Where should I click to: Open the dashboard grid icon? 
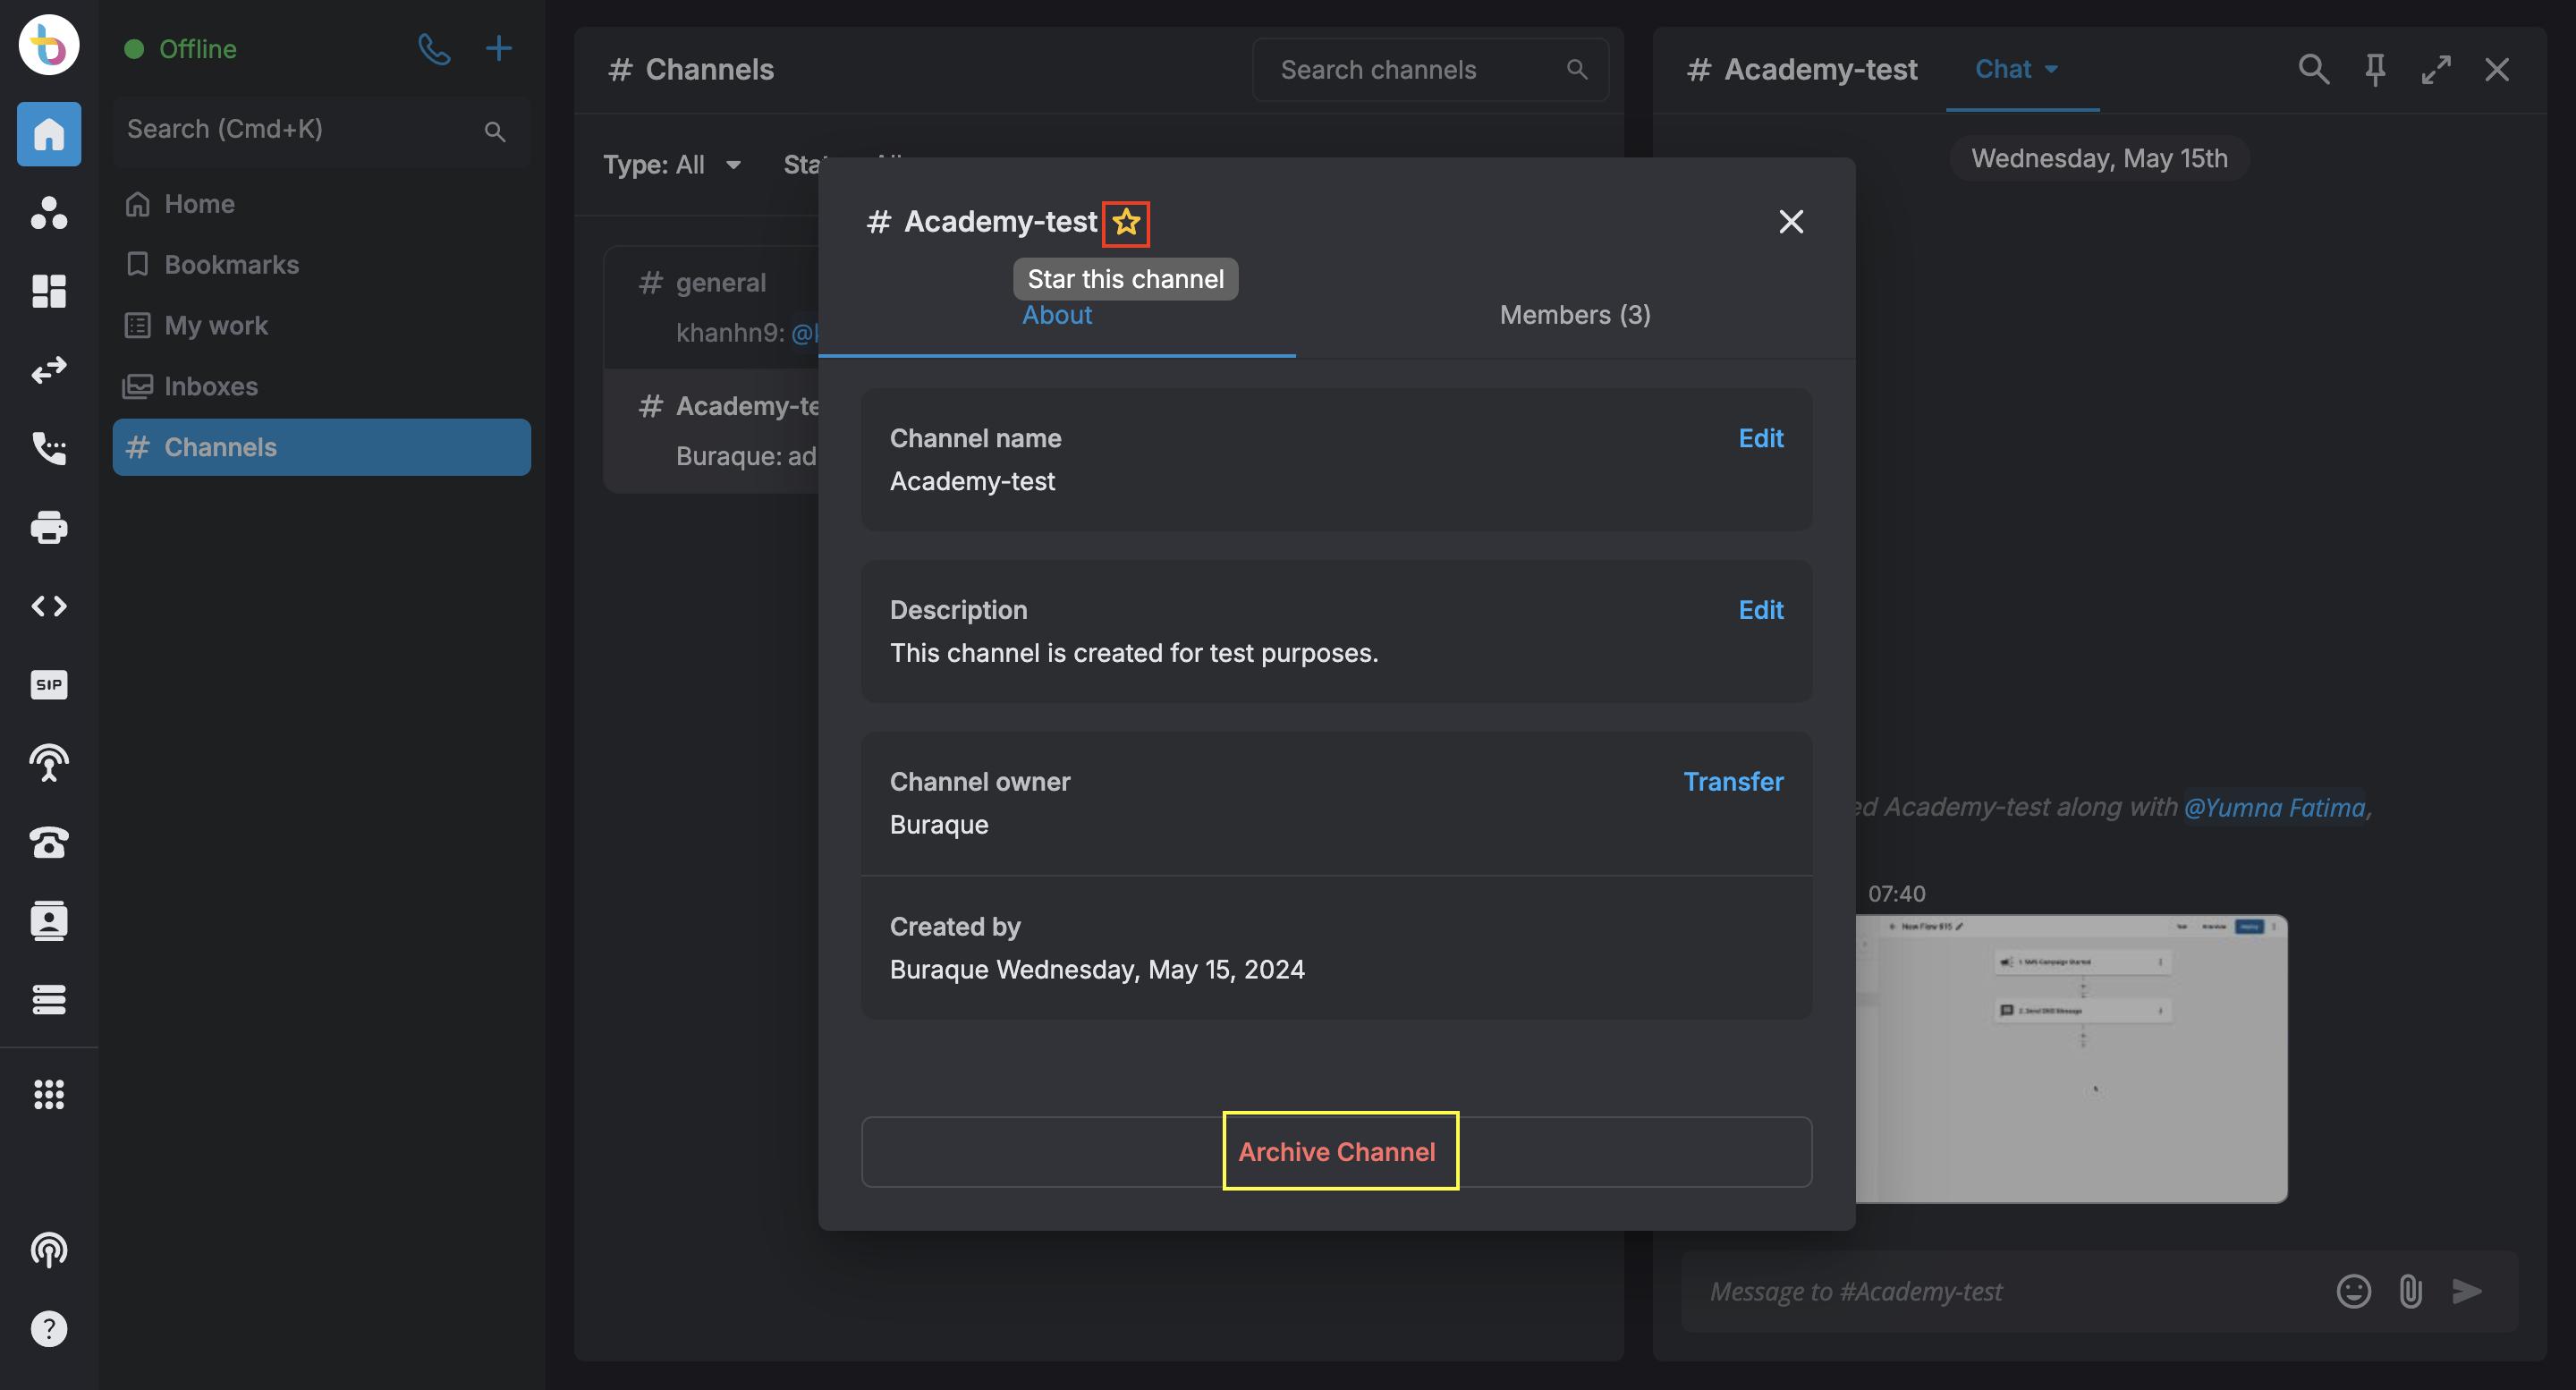coord(49,291)
